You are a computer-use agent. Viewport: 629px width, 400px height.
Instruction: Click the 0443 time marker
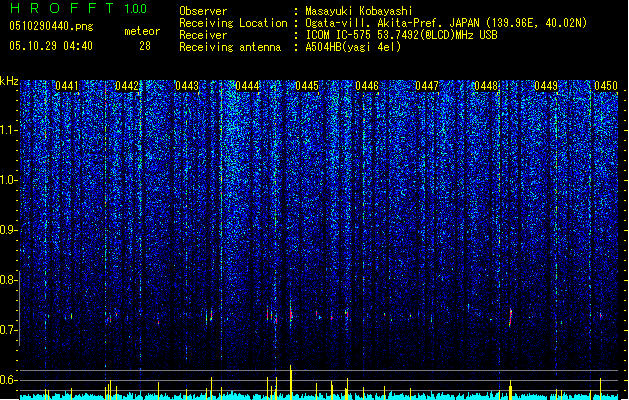(187, 86)
